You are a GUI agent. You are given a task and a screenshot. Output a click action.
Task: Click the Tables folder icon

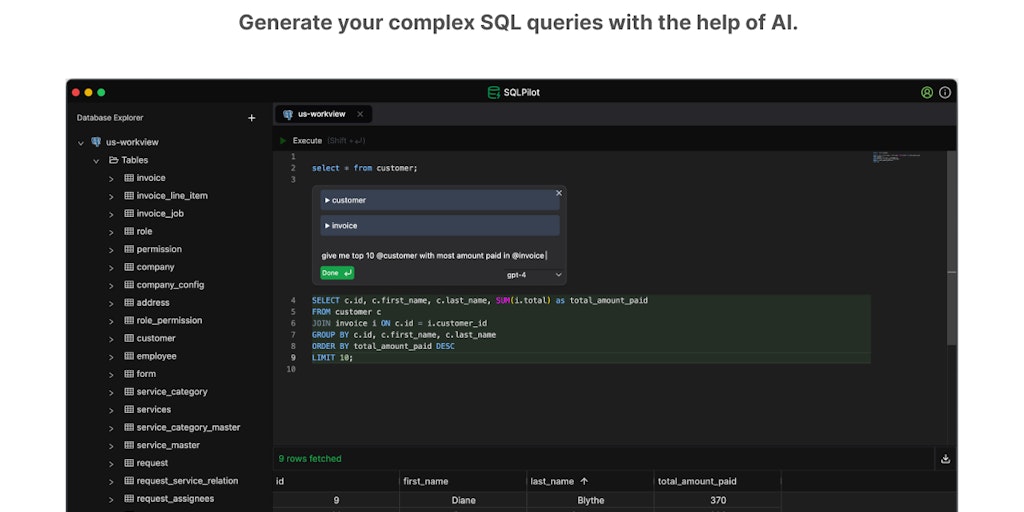coord(114,160)
